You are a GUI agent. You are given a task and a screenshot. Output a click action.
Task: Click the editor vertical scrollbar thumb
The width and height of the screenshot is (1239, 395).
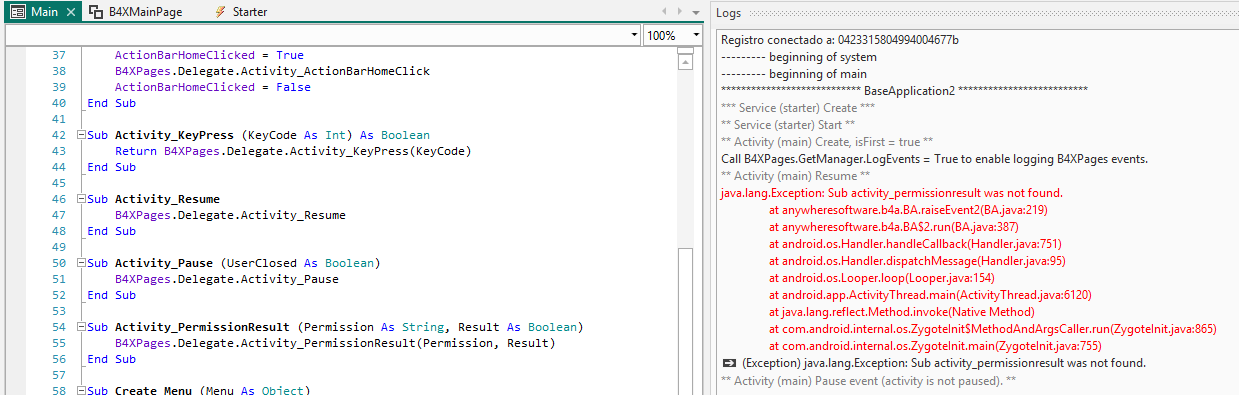tap(685, 320)
